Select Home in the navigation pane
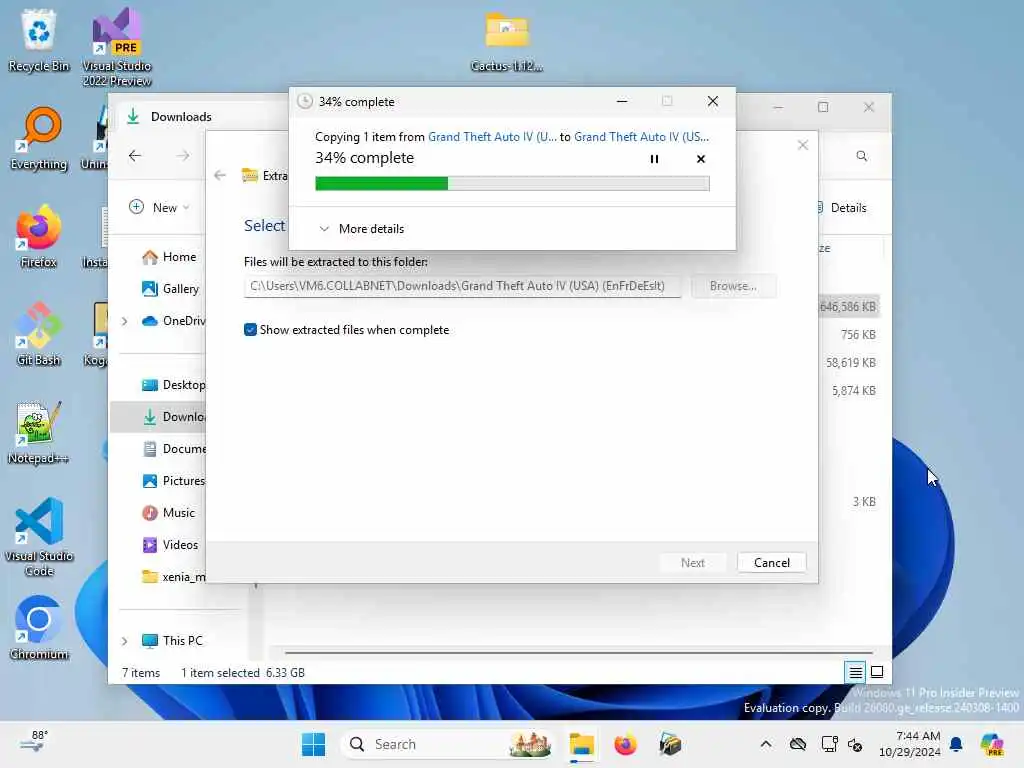Viewport: 1024px width, 768px height. [x=169, y=257]
